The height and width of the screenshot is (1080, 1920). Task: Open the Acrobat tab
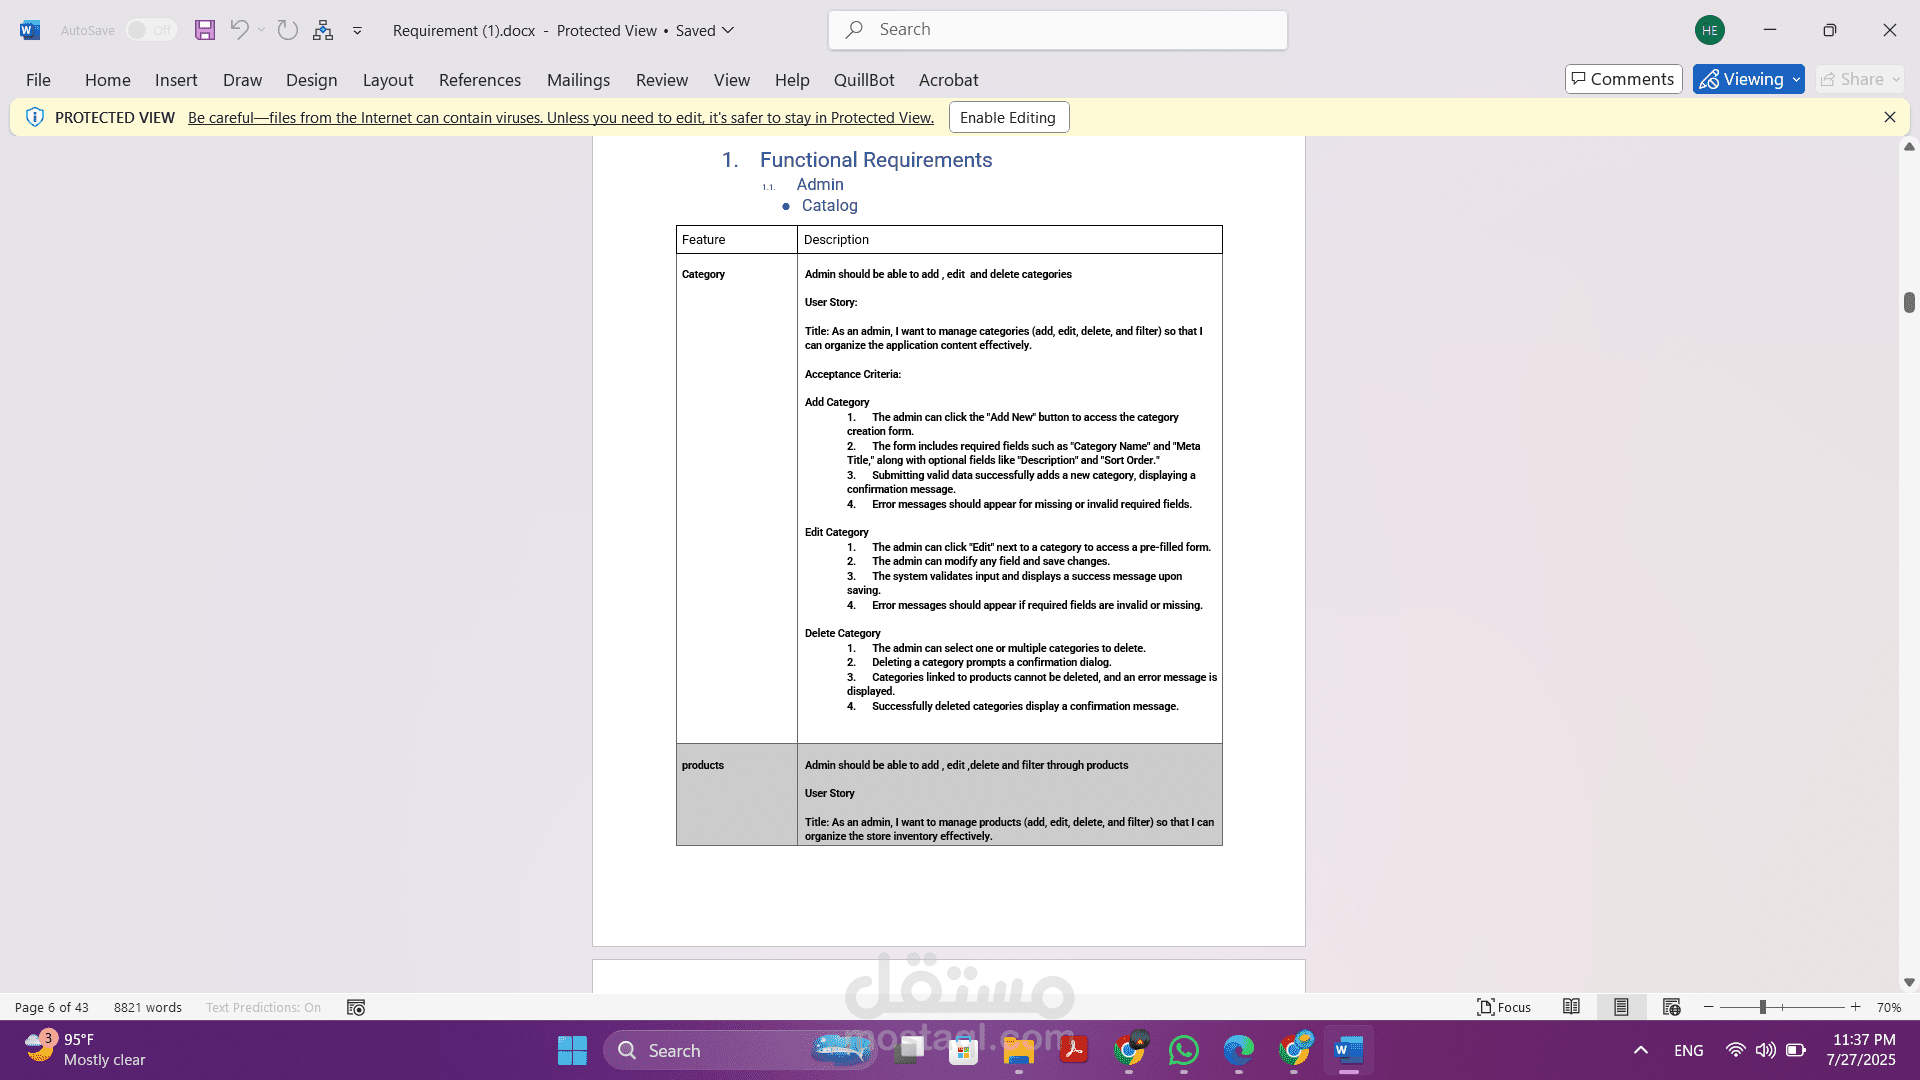point(948,80)
